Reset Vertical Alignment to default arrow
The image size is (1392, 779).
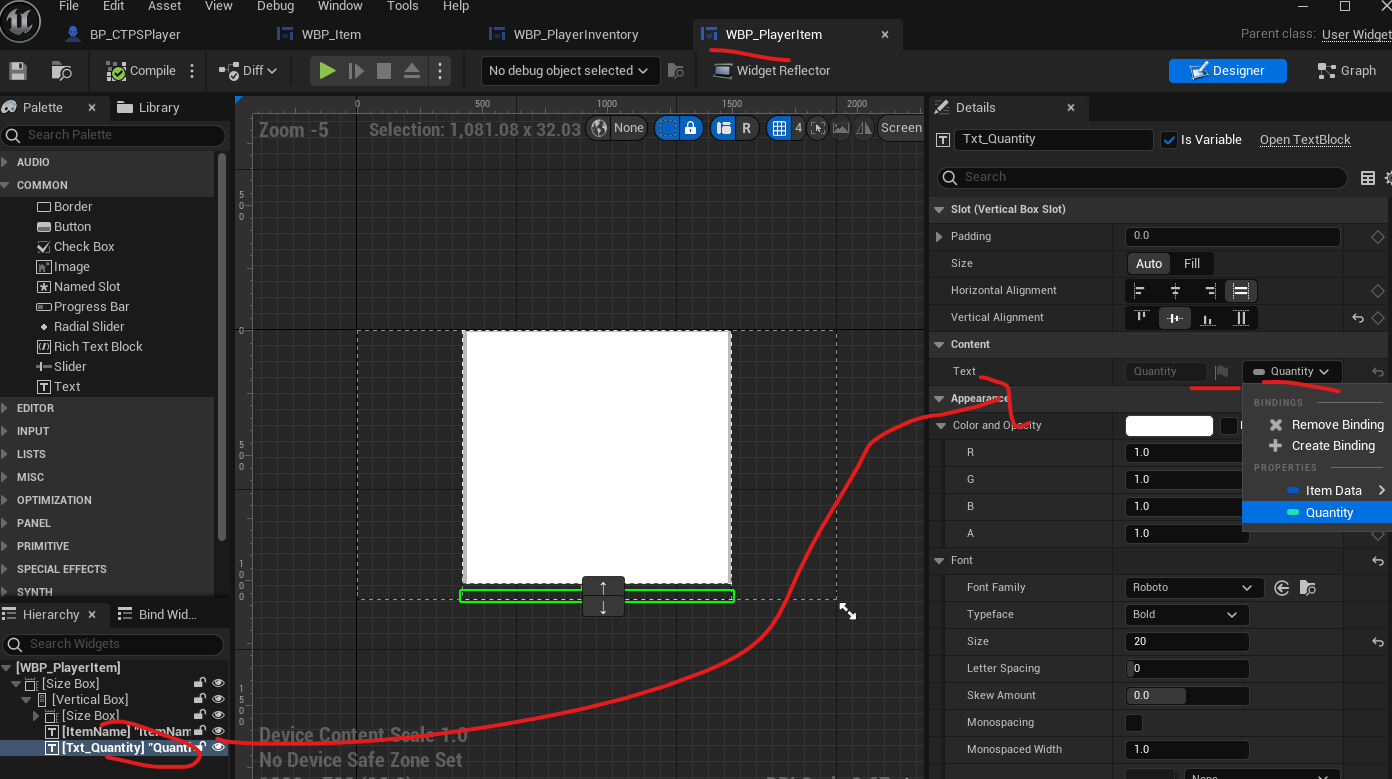[x=1358, y=318]
